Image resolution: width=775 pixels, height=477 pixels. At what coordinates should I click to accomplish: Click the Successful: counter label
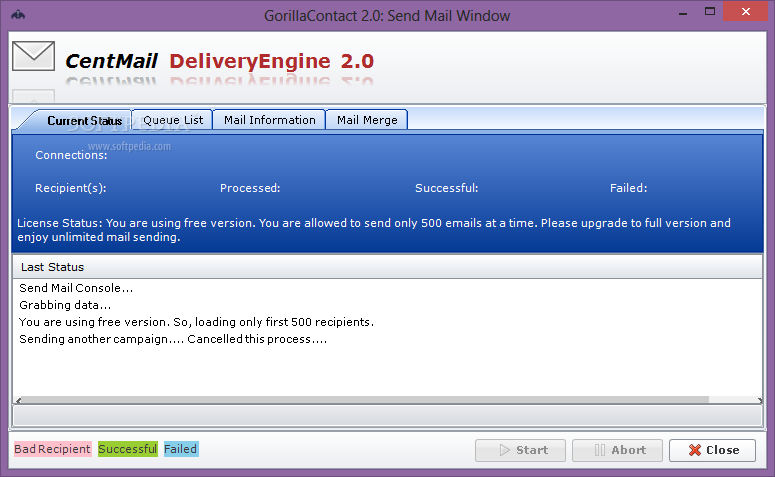(x=446, y=188)
